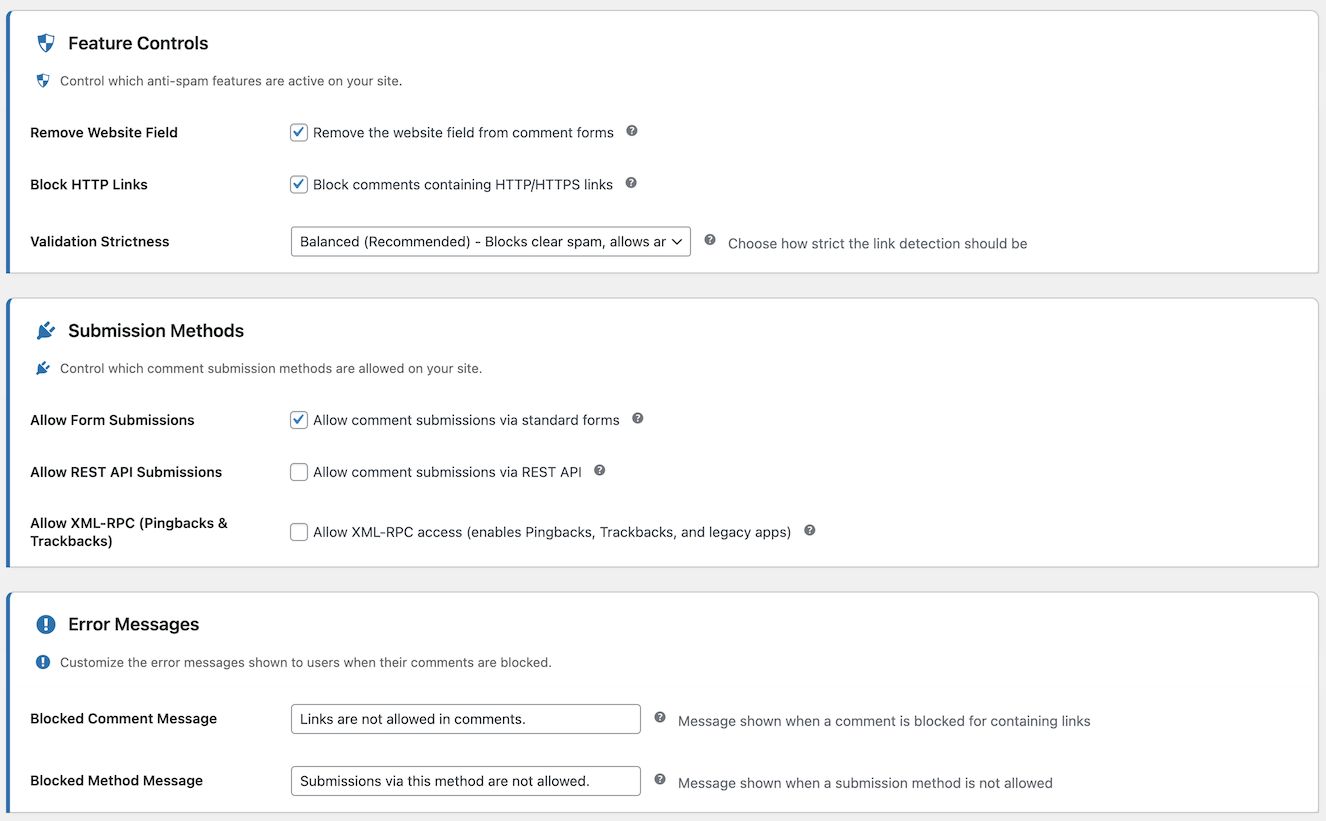
Task: Click the help icon next to Validation Strictness
Action: tap(709, 241)
